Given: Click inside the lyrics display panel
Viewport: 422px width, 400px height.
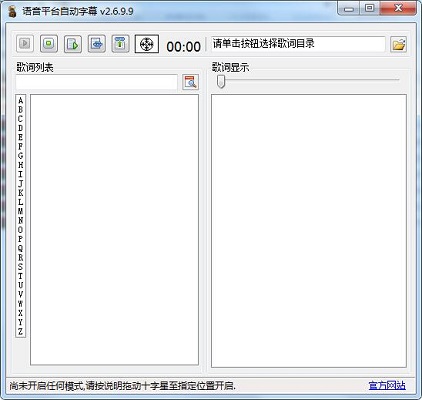Looking at the screenshot, I should 309,231.
